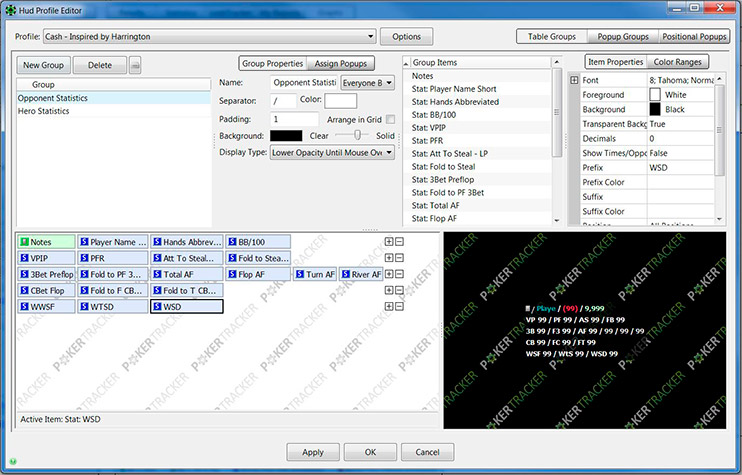
Task: Click the Separator input field
Action: click(283, 101)
